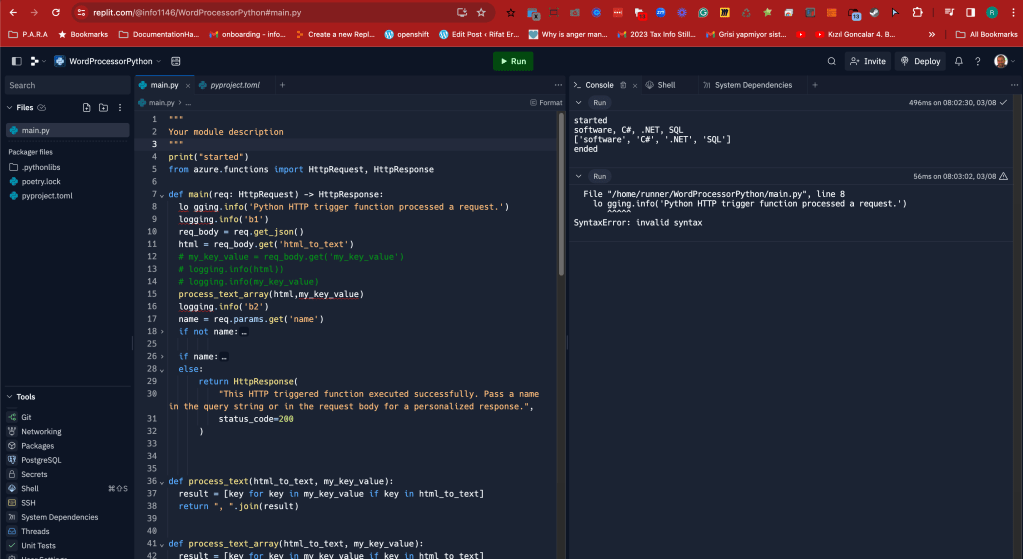Close the main.py editor tab
Image resolution: width=1023 pixels, height=559 pixels.
(188, 85)
